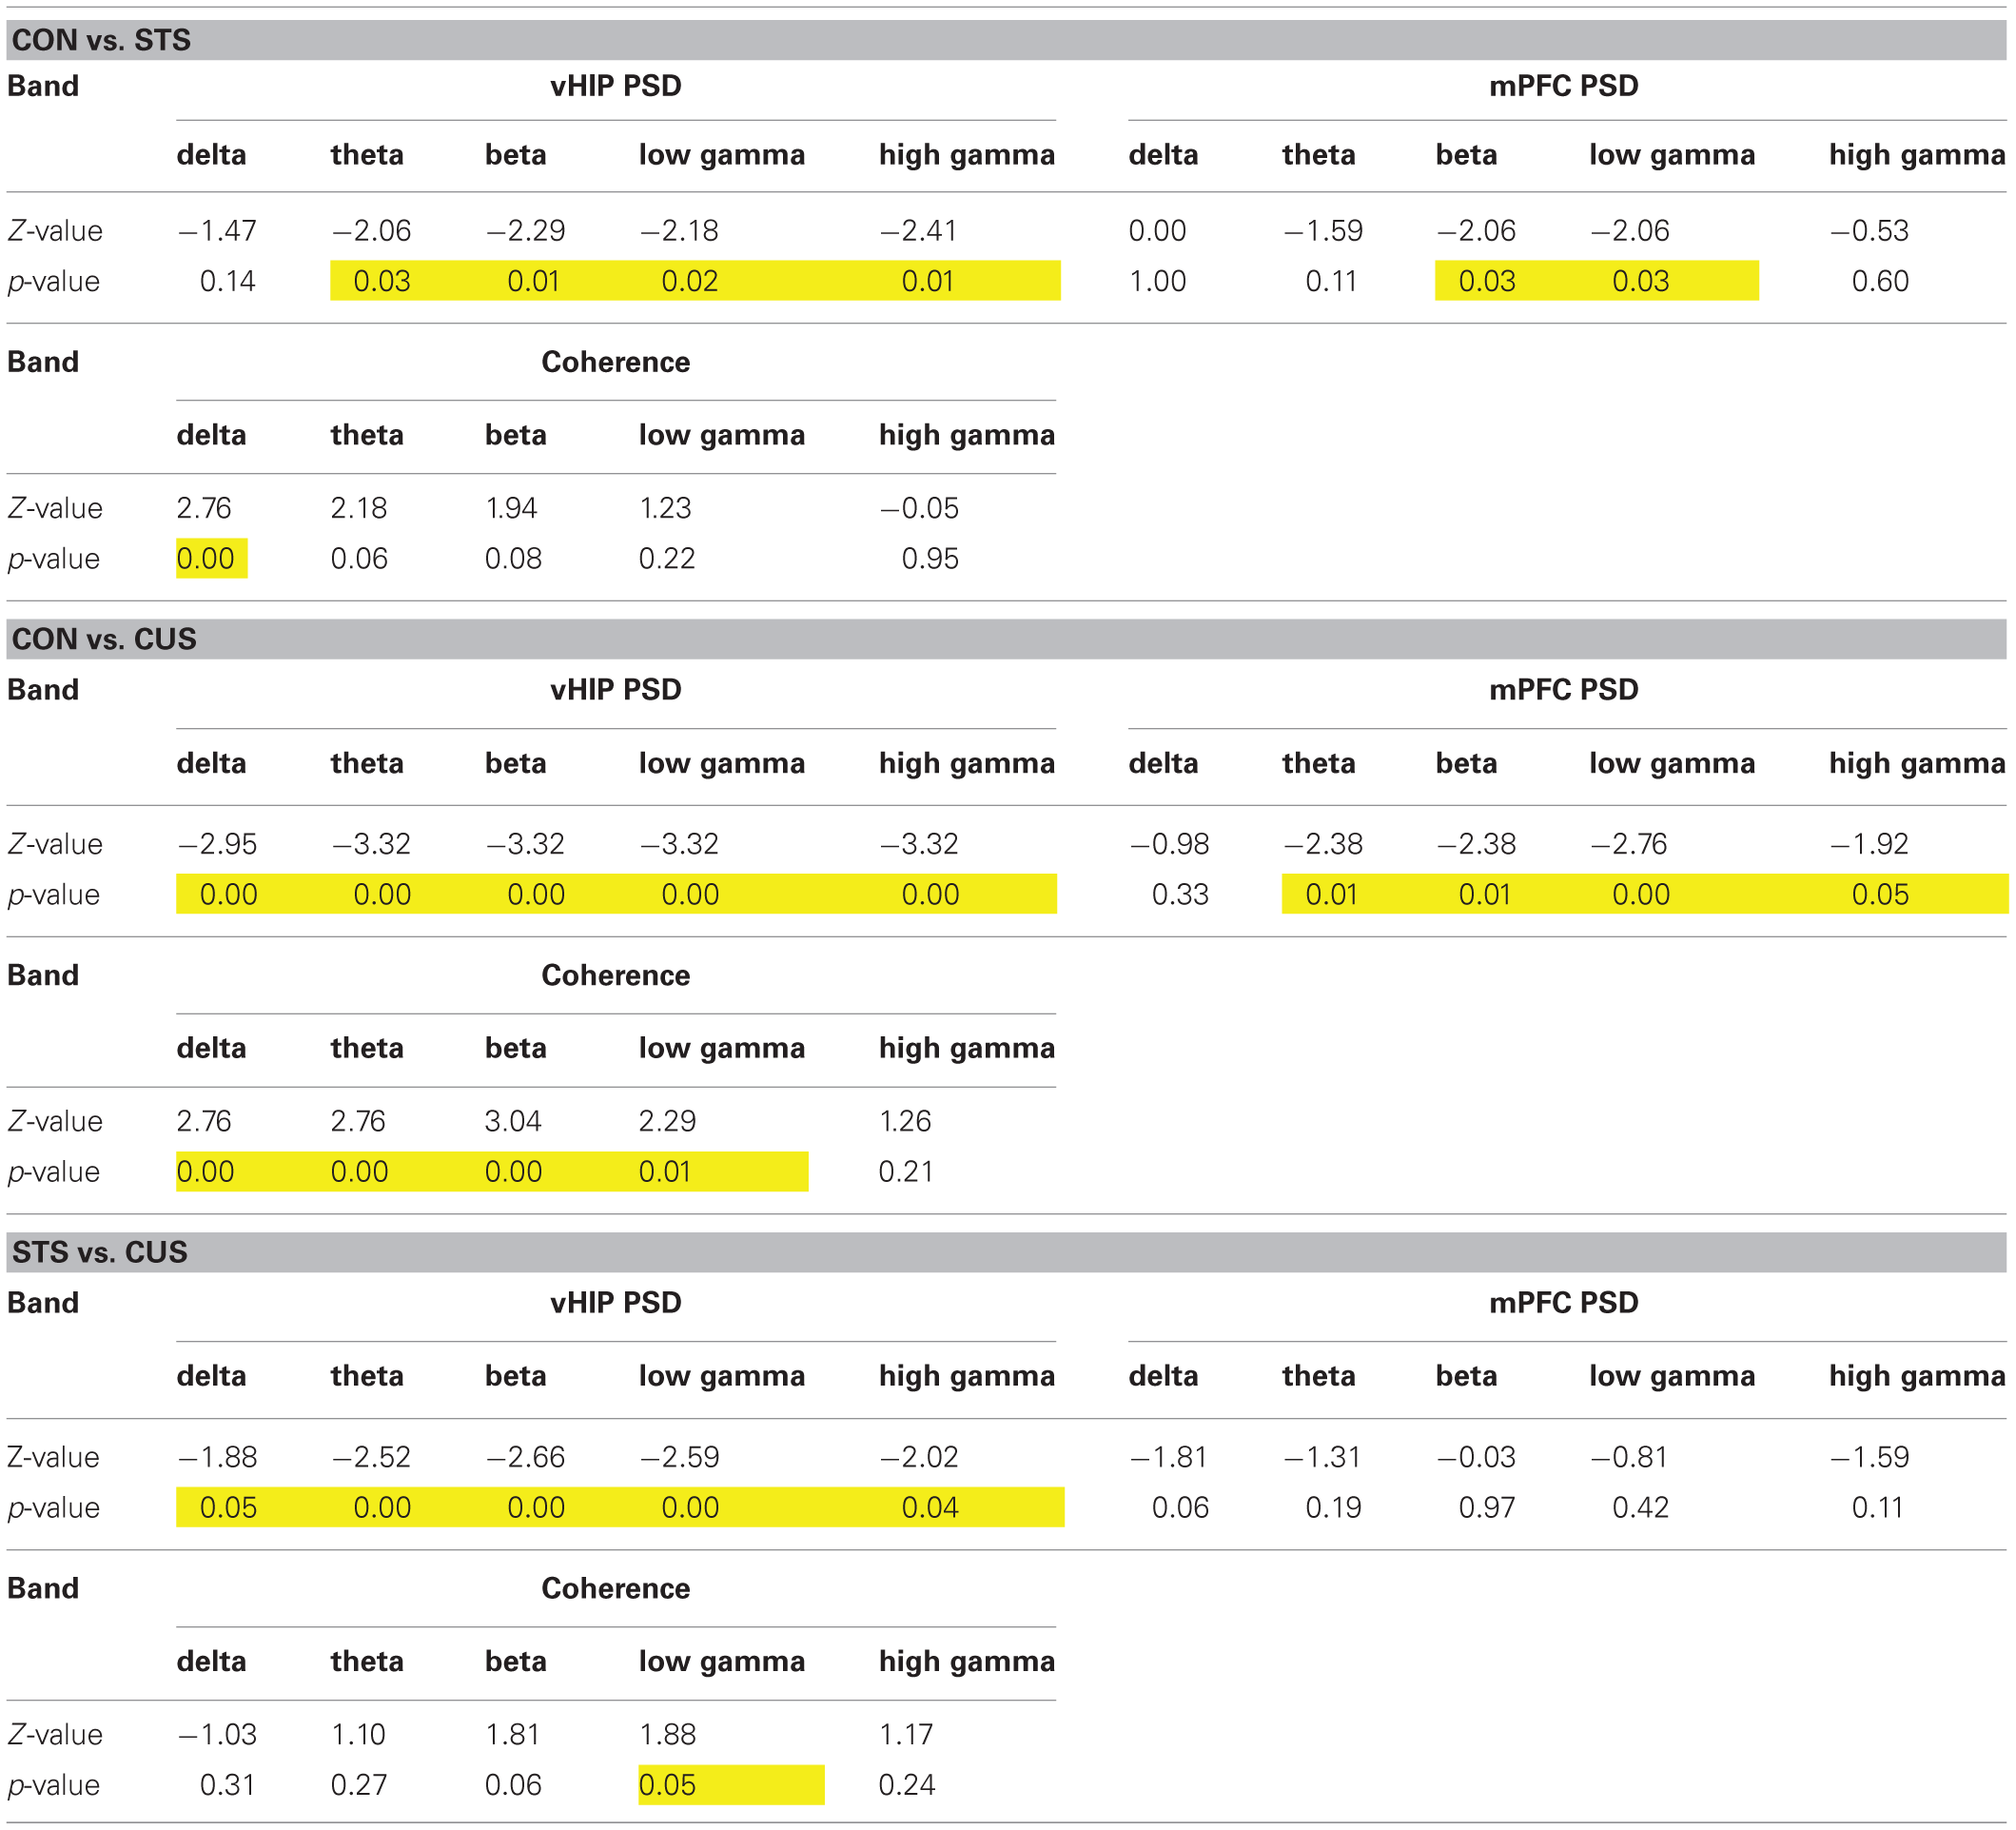This screenshot has width=2016, height=1830.
Task: Click the mPFC PSD column header
Action: (1566, 85)
